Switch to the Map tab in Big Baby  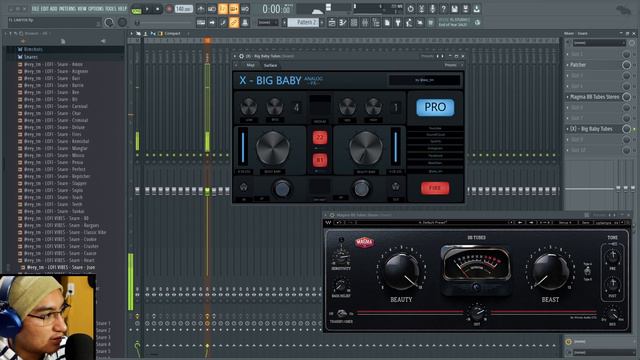pyautogui.click(x=250, y=65)
